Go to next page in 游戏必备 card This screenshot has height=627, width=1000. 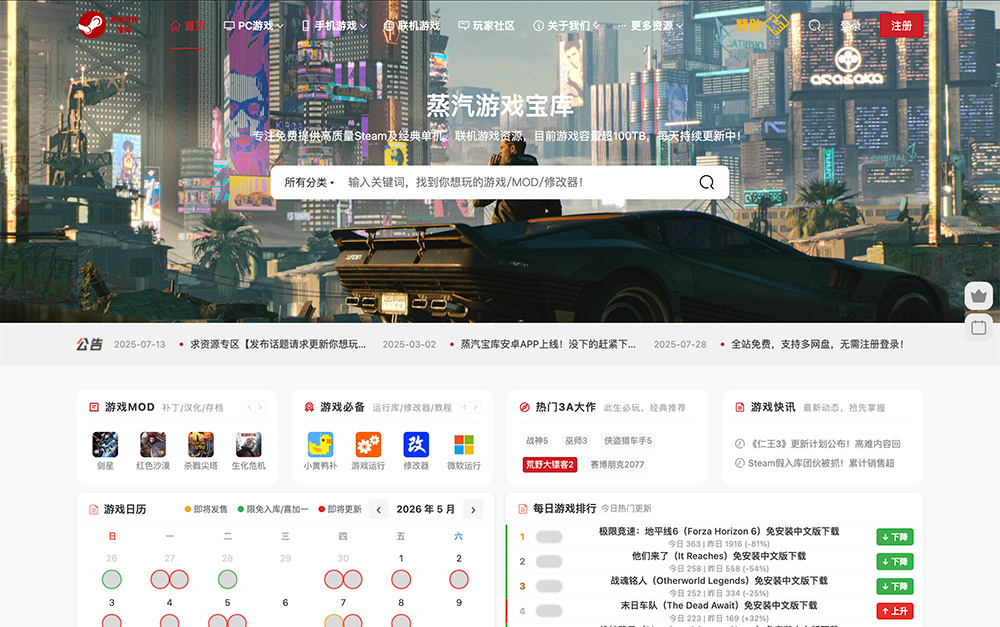pyautogui.click(x=476, y=407)
